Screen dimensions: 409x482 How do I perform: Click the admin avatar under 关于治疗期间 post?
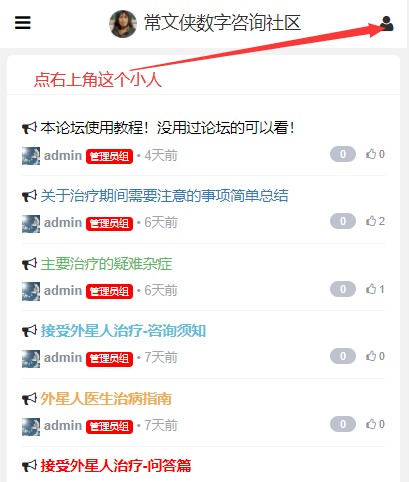31,223
